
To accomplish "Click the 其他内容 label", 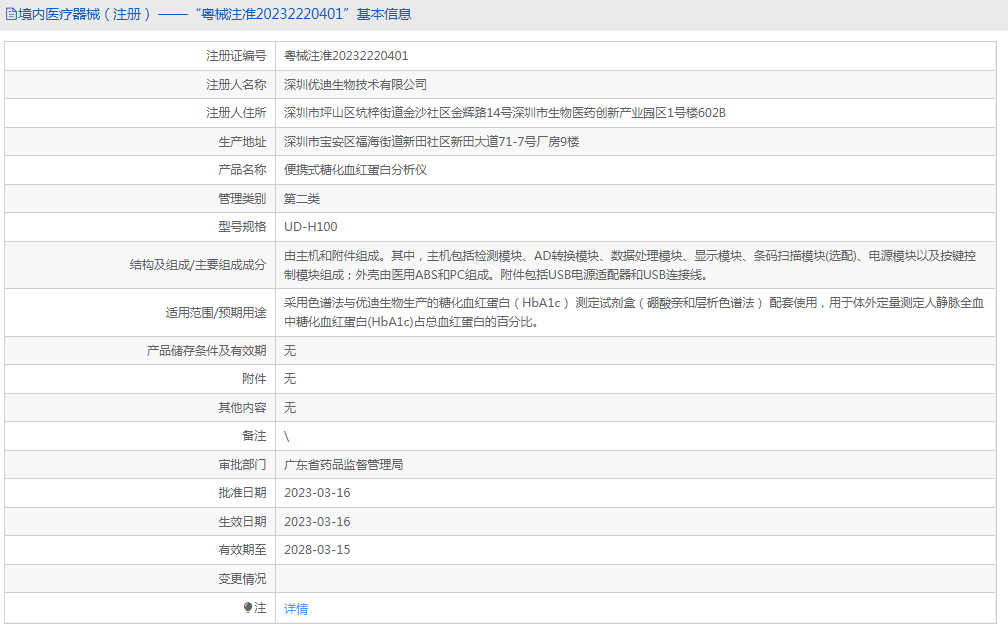I will coord(242,408).
